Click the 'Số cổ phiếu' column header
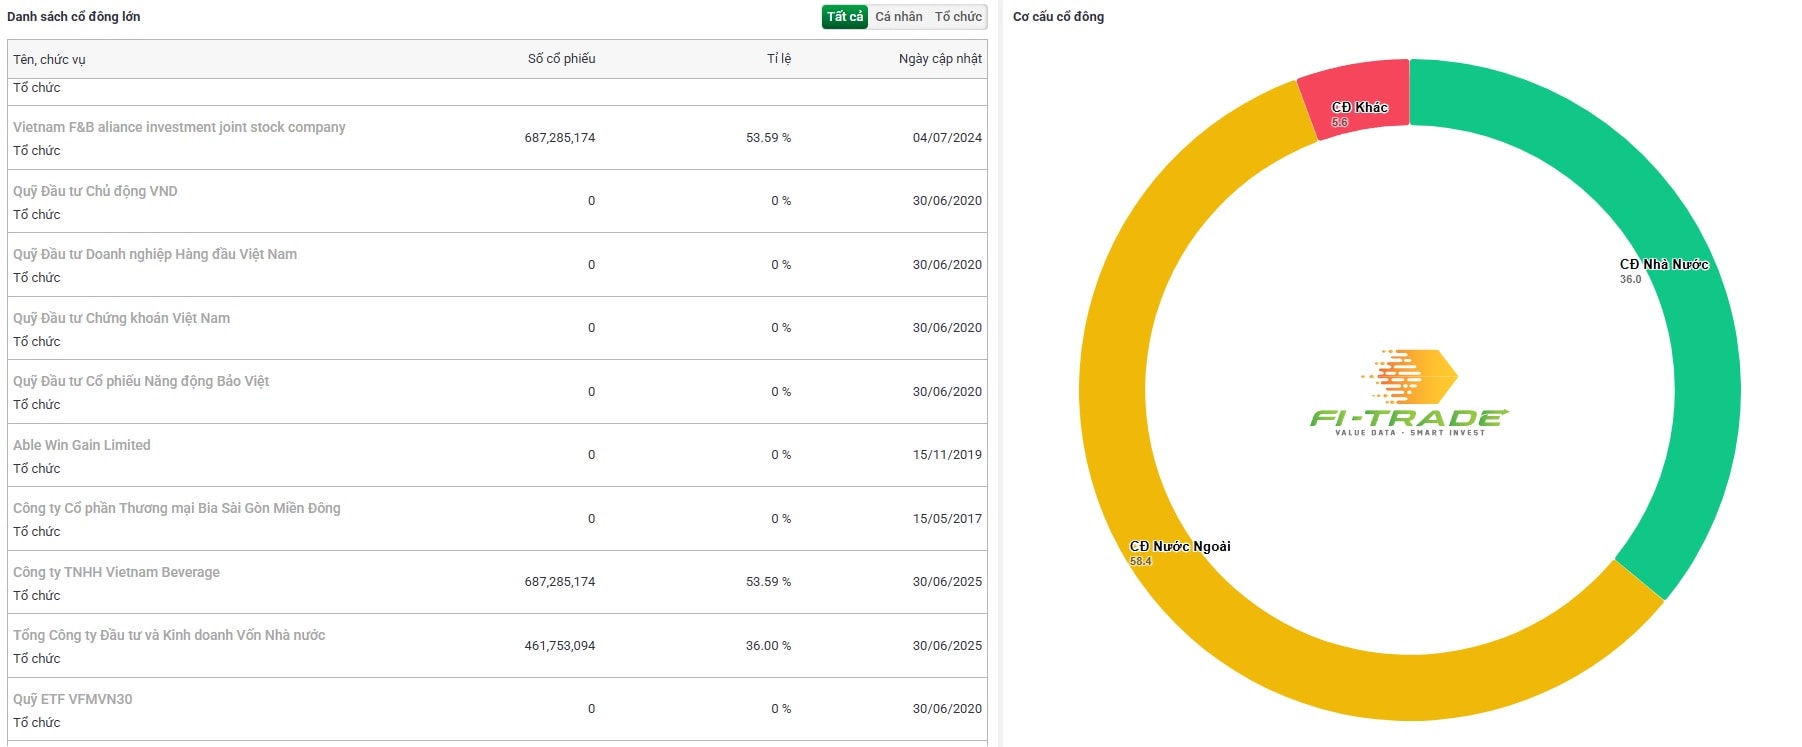The image size is (1802, 747). [x=561, y=59]
